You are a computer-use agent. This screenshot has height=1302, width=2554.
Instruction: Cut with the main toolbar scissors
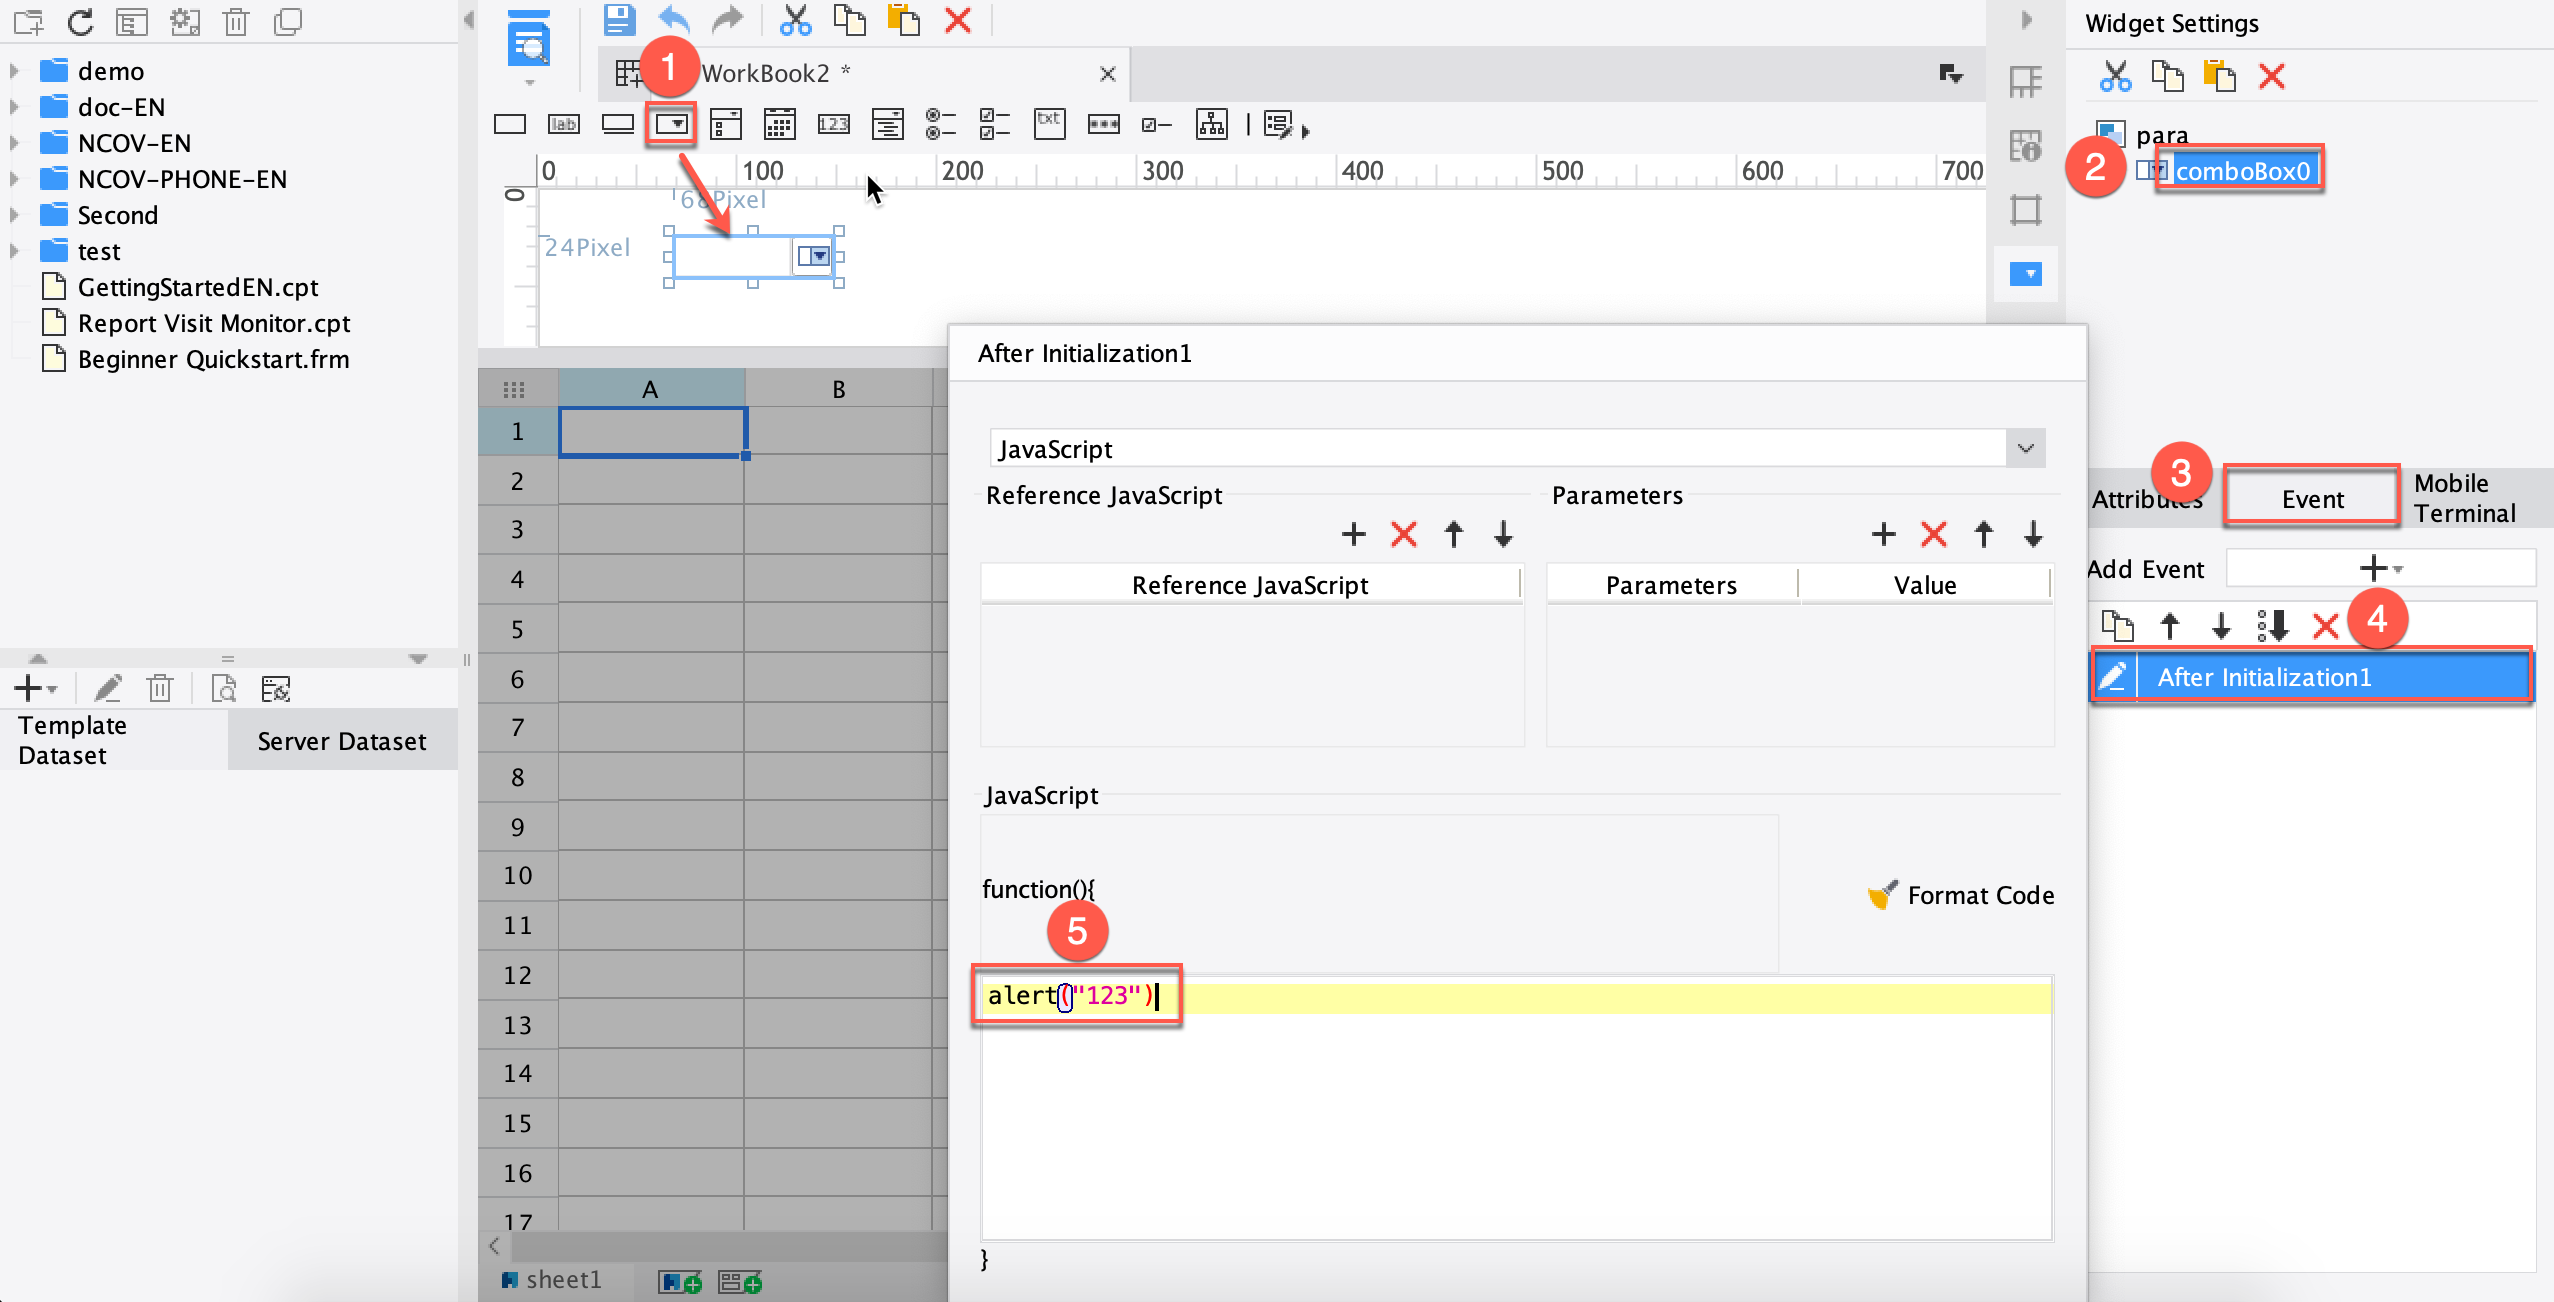tap(795, 20)
